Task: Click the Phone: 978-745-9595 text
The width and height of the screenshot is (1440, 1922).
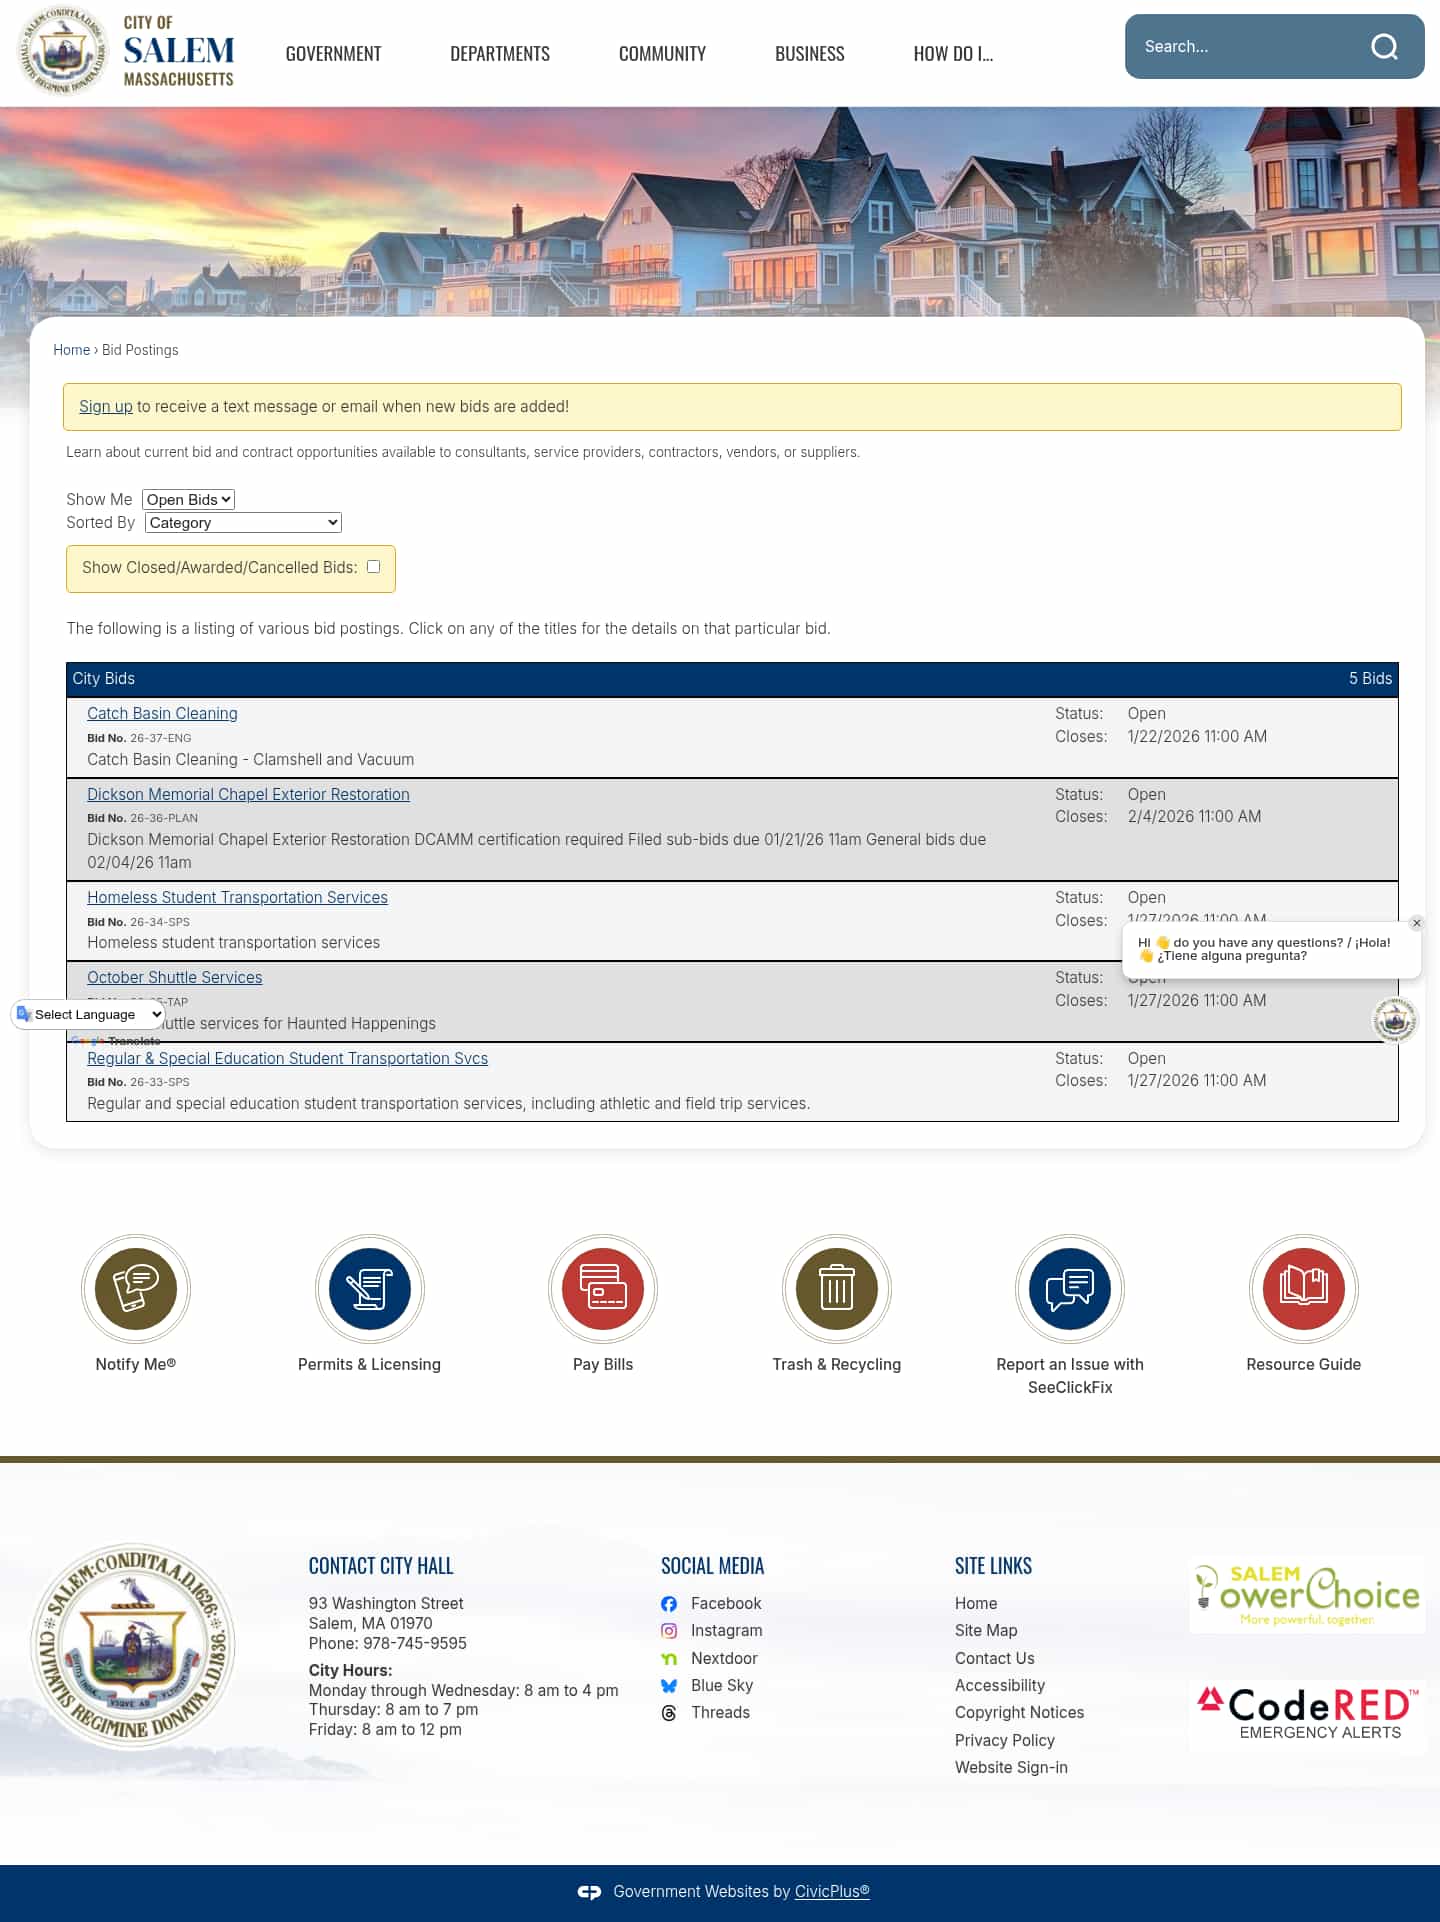Action: pos(388,1644)
